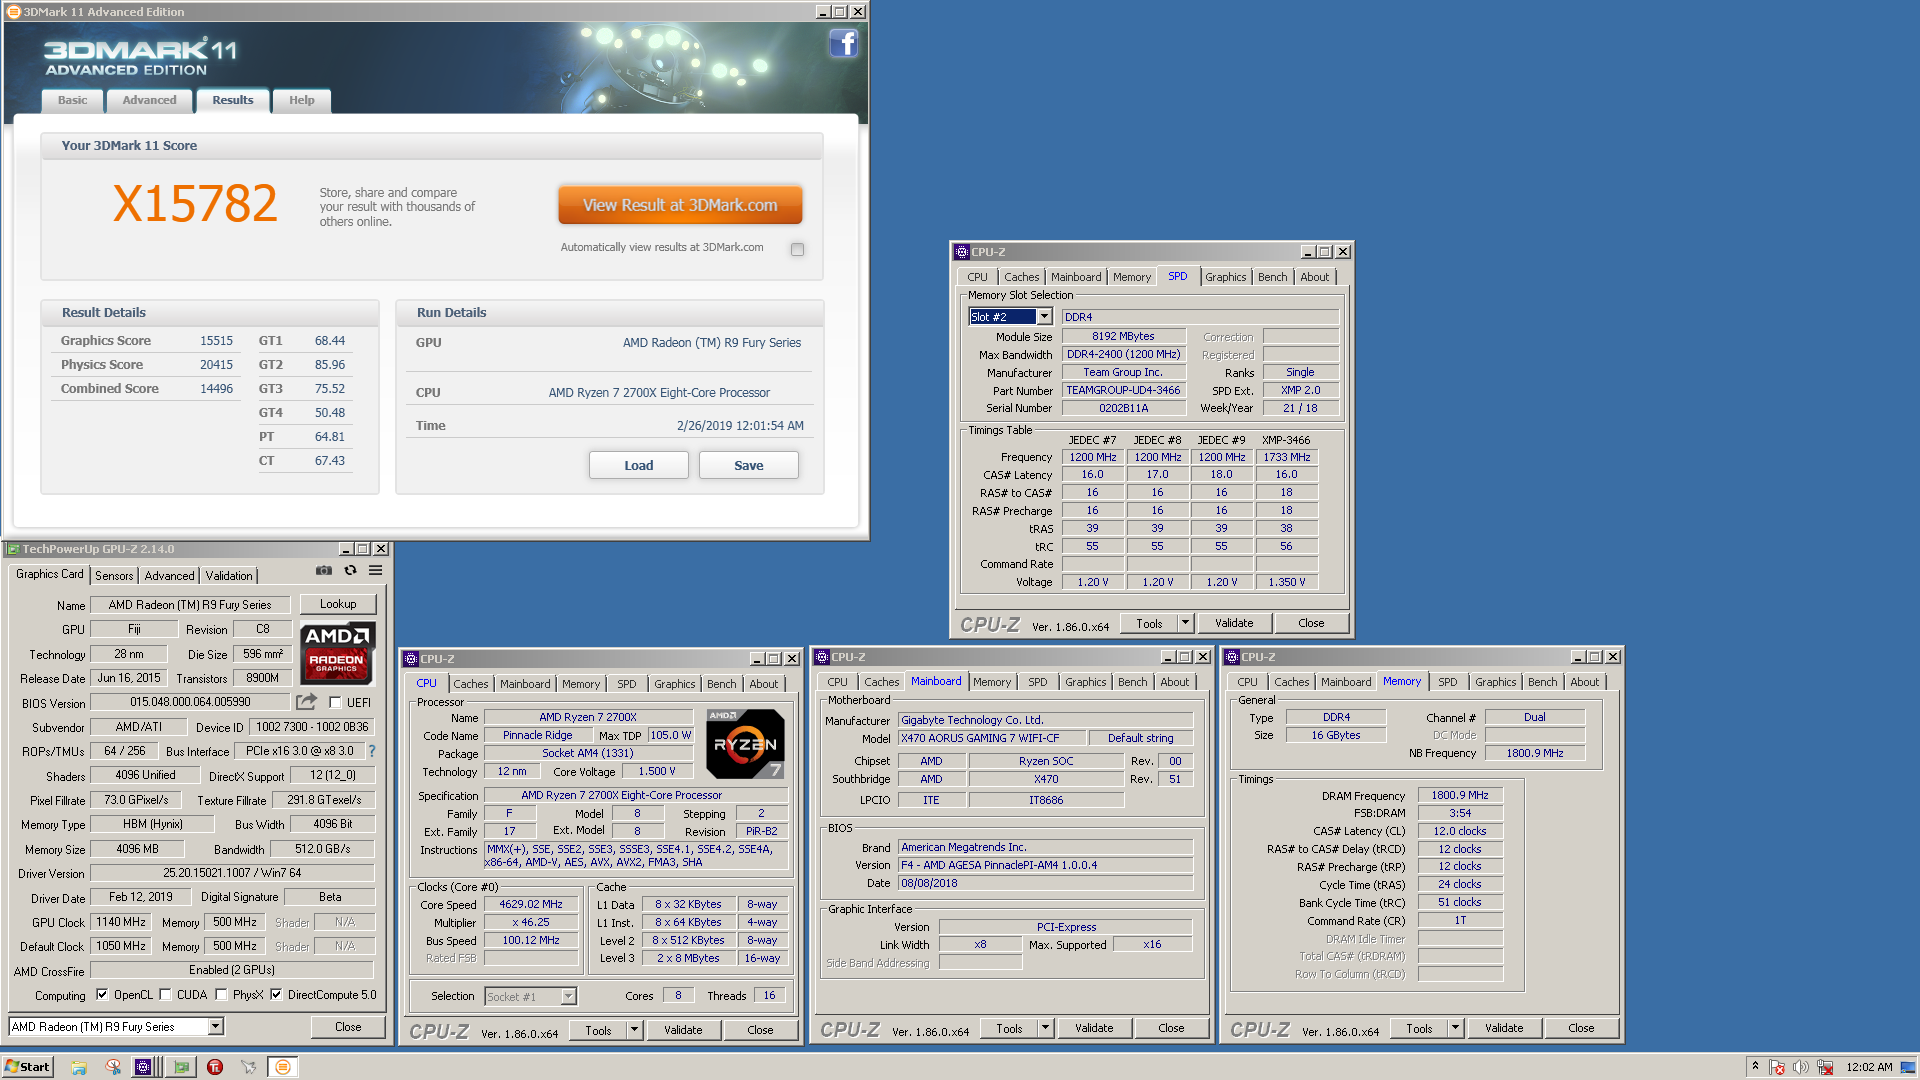Open the Help tab in 3DMark
Screen dimensions: 1920x1080
click(301, 100)
